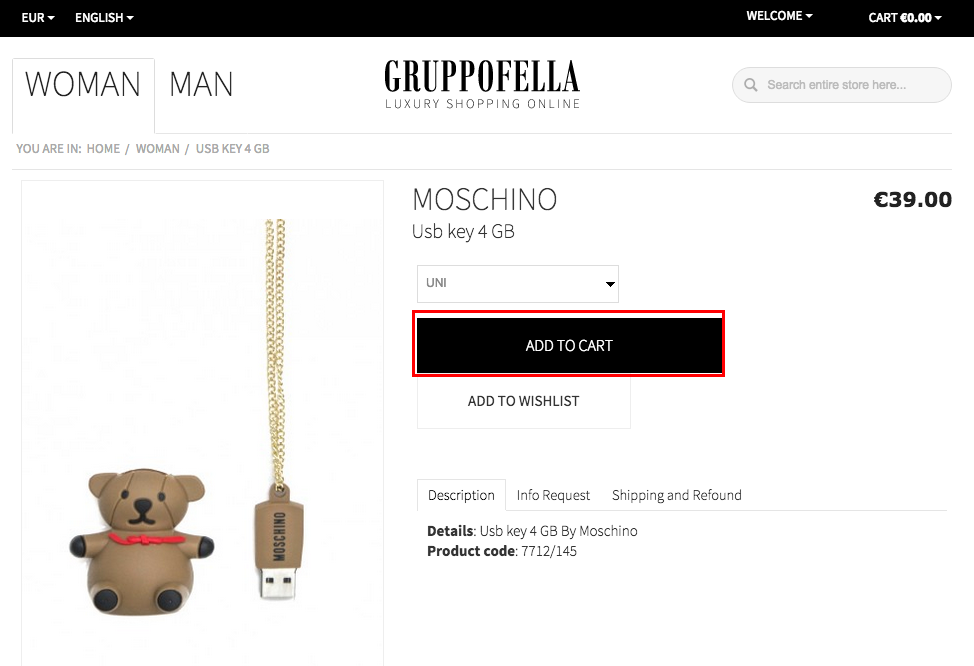Switch to the MAN tab
The image size is (974, 666).
pos(201,85)
